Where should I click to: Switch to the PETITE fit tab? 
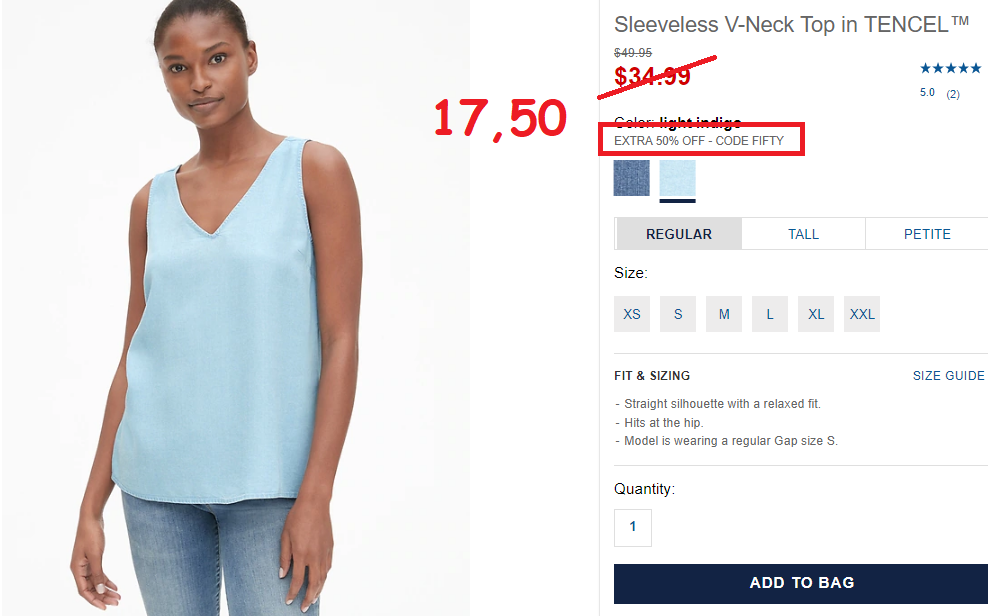(927, 234)
